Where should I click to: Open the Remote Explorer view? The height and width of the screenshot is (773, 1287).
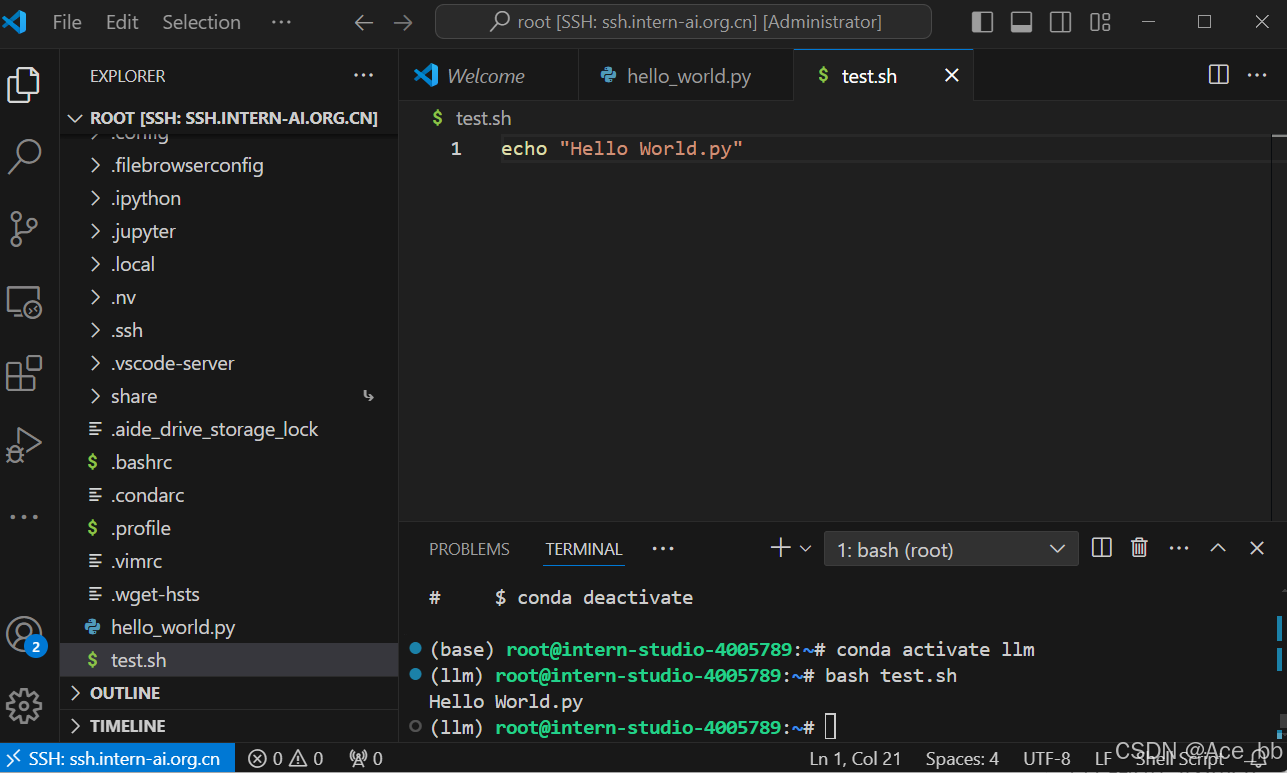point(24,301)
